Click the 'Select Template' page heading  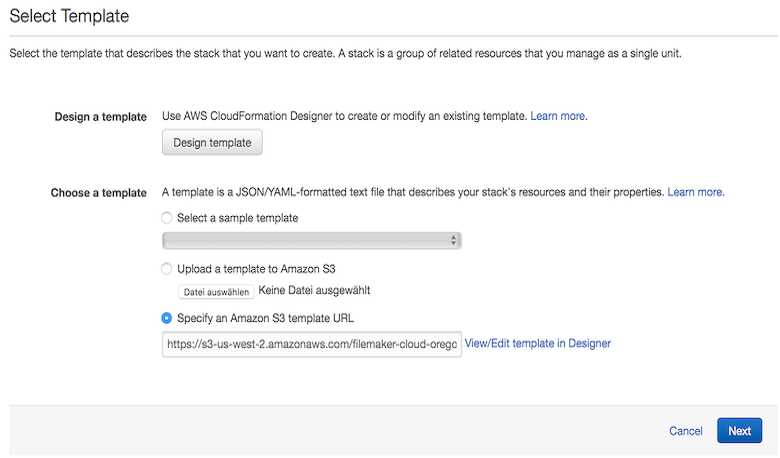(69, 16)
